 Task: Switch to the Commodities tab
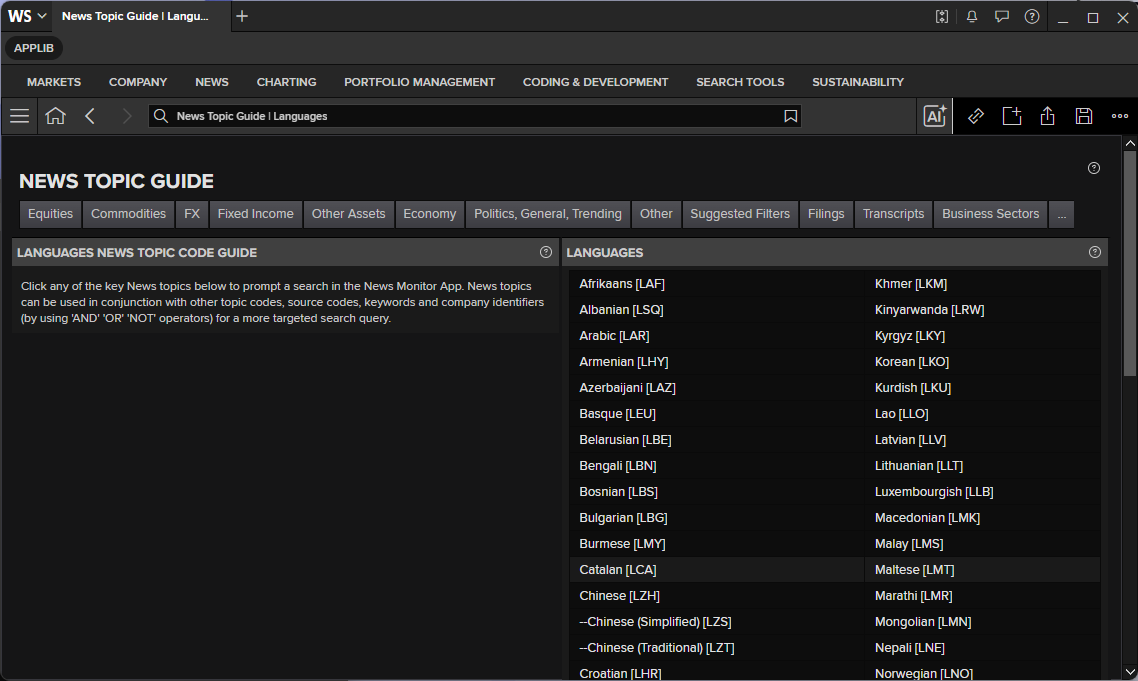pos(128,214)
